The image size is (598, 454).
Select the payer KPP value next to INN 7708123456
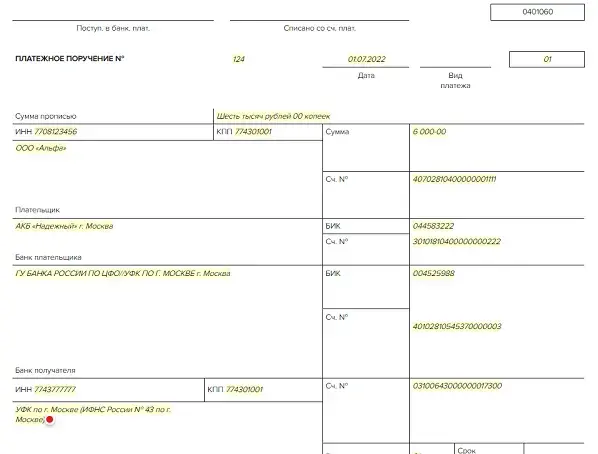tap(253, 132)
